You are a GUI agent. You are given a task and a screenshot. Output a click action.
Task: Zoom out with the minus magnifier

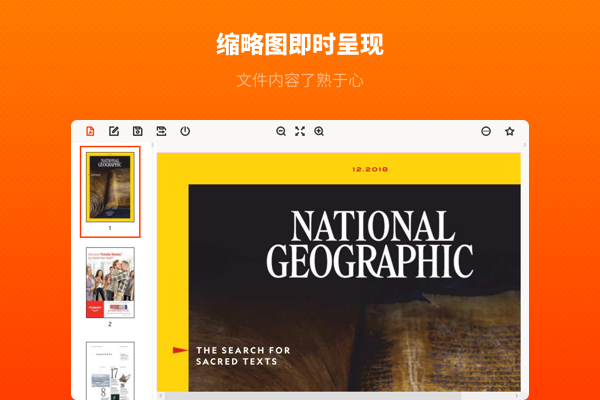point(281,131)
